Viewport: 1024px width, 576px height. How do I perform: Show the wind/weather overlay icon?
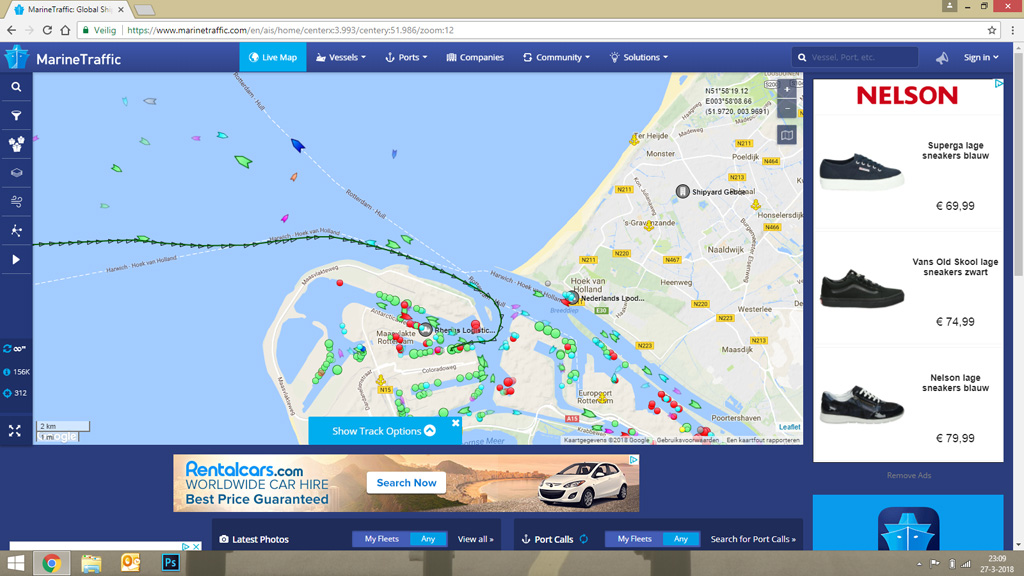point(16,202)
